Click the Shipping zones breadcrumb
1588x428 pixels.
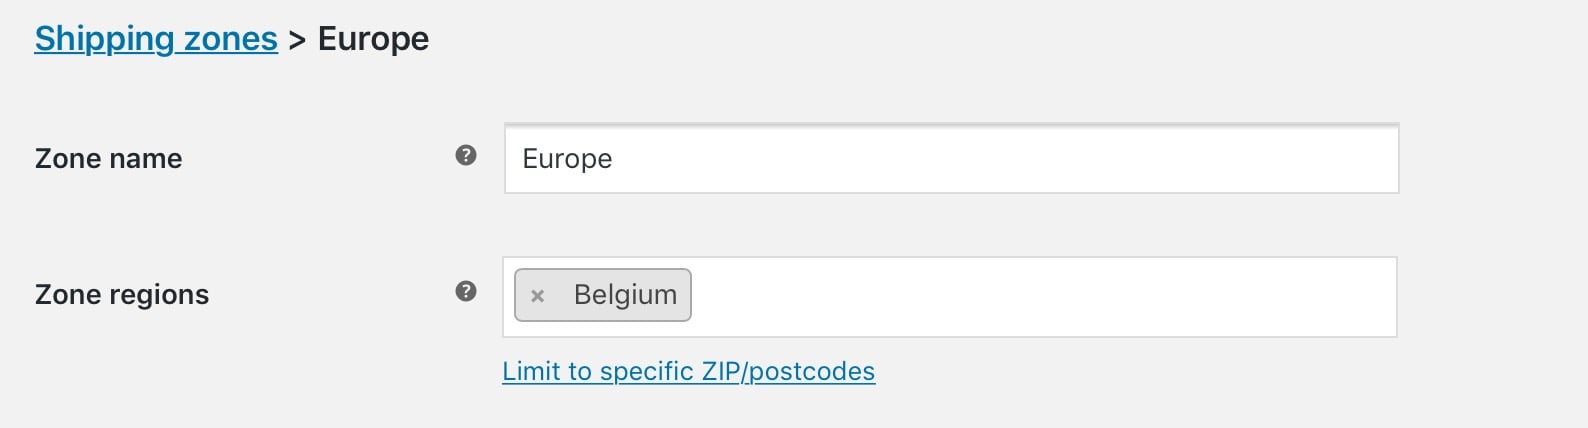(156, 39)
